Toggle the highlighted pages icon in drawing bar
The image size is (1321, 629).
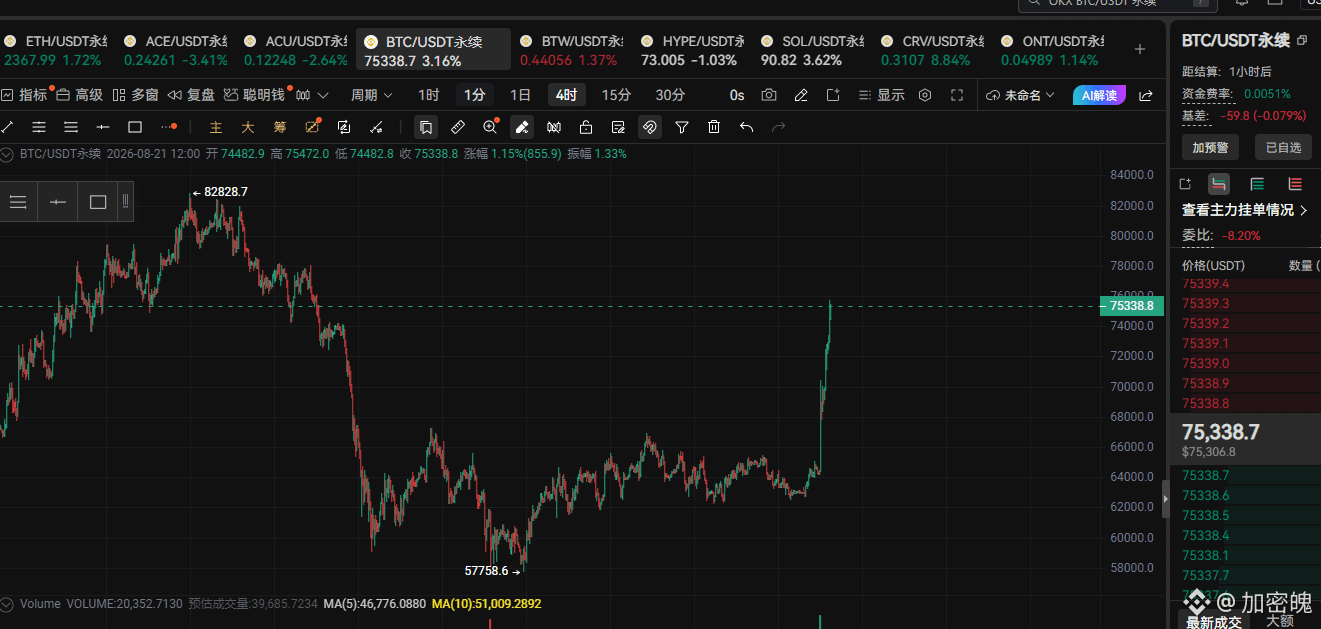tap(425, 127)
